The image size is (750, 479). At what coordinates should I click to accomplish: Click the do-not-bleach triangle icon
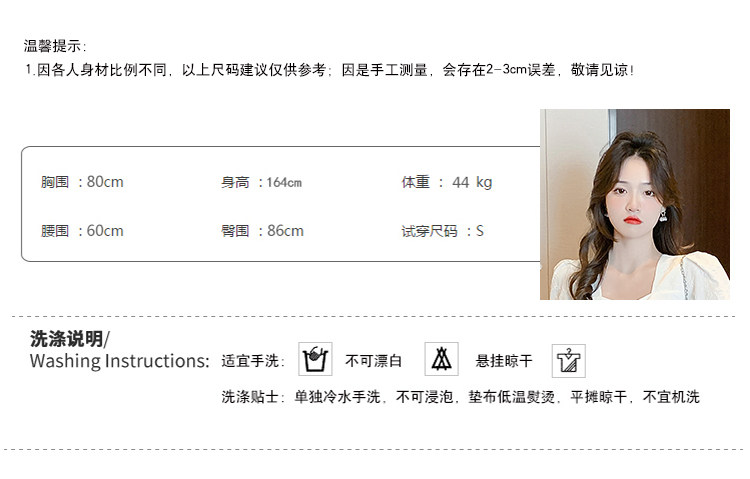(441, 359)
